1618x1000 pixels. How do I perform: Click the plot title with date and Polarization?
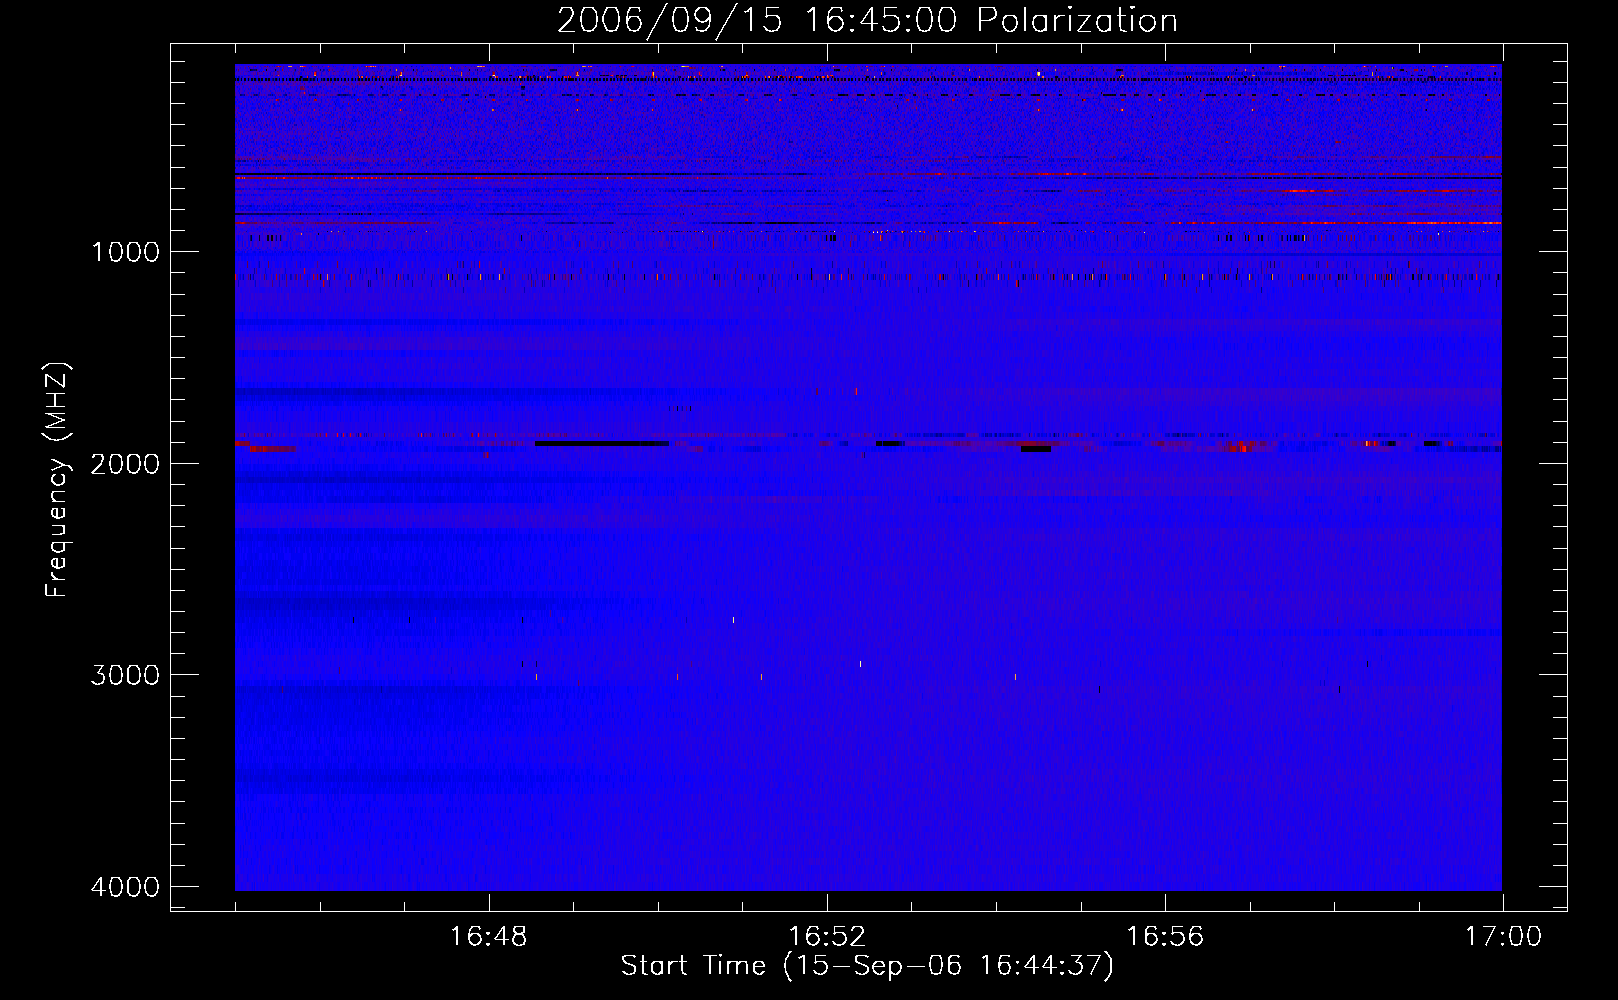867,21
